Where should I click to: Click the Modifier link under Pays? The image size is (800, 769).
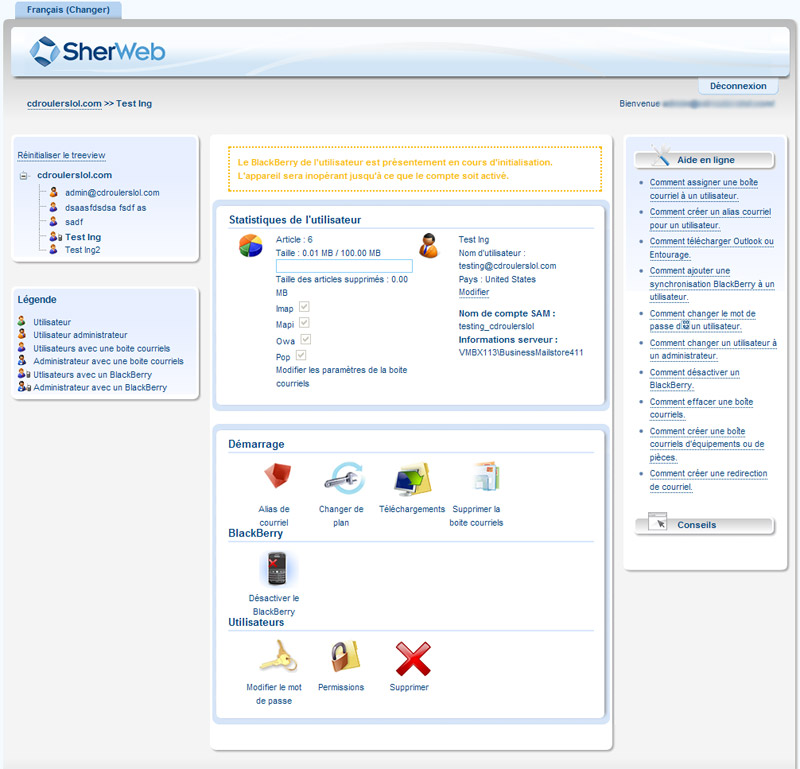pyautogui.click(x=474, y=292)
